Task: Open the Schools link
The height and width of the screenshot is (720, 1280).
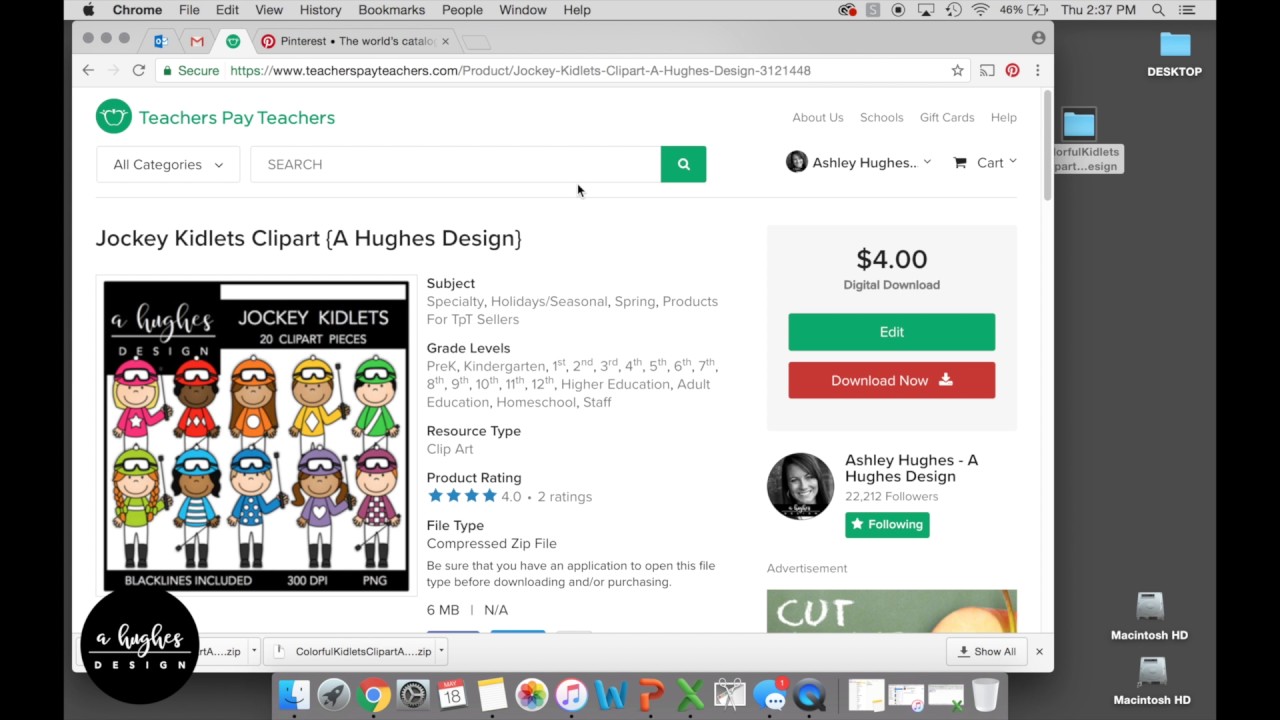Action: coord(881,117)
